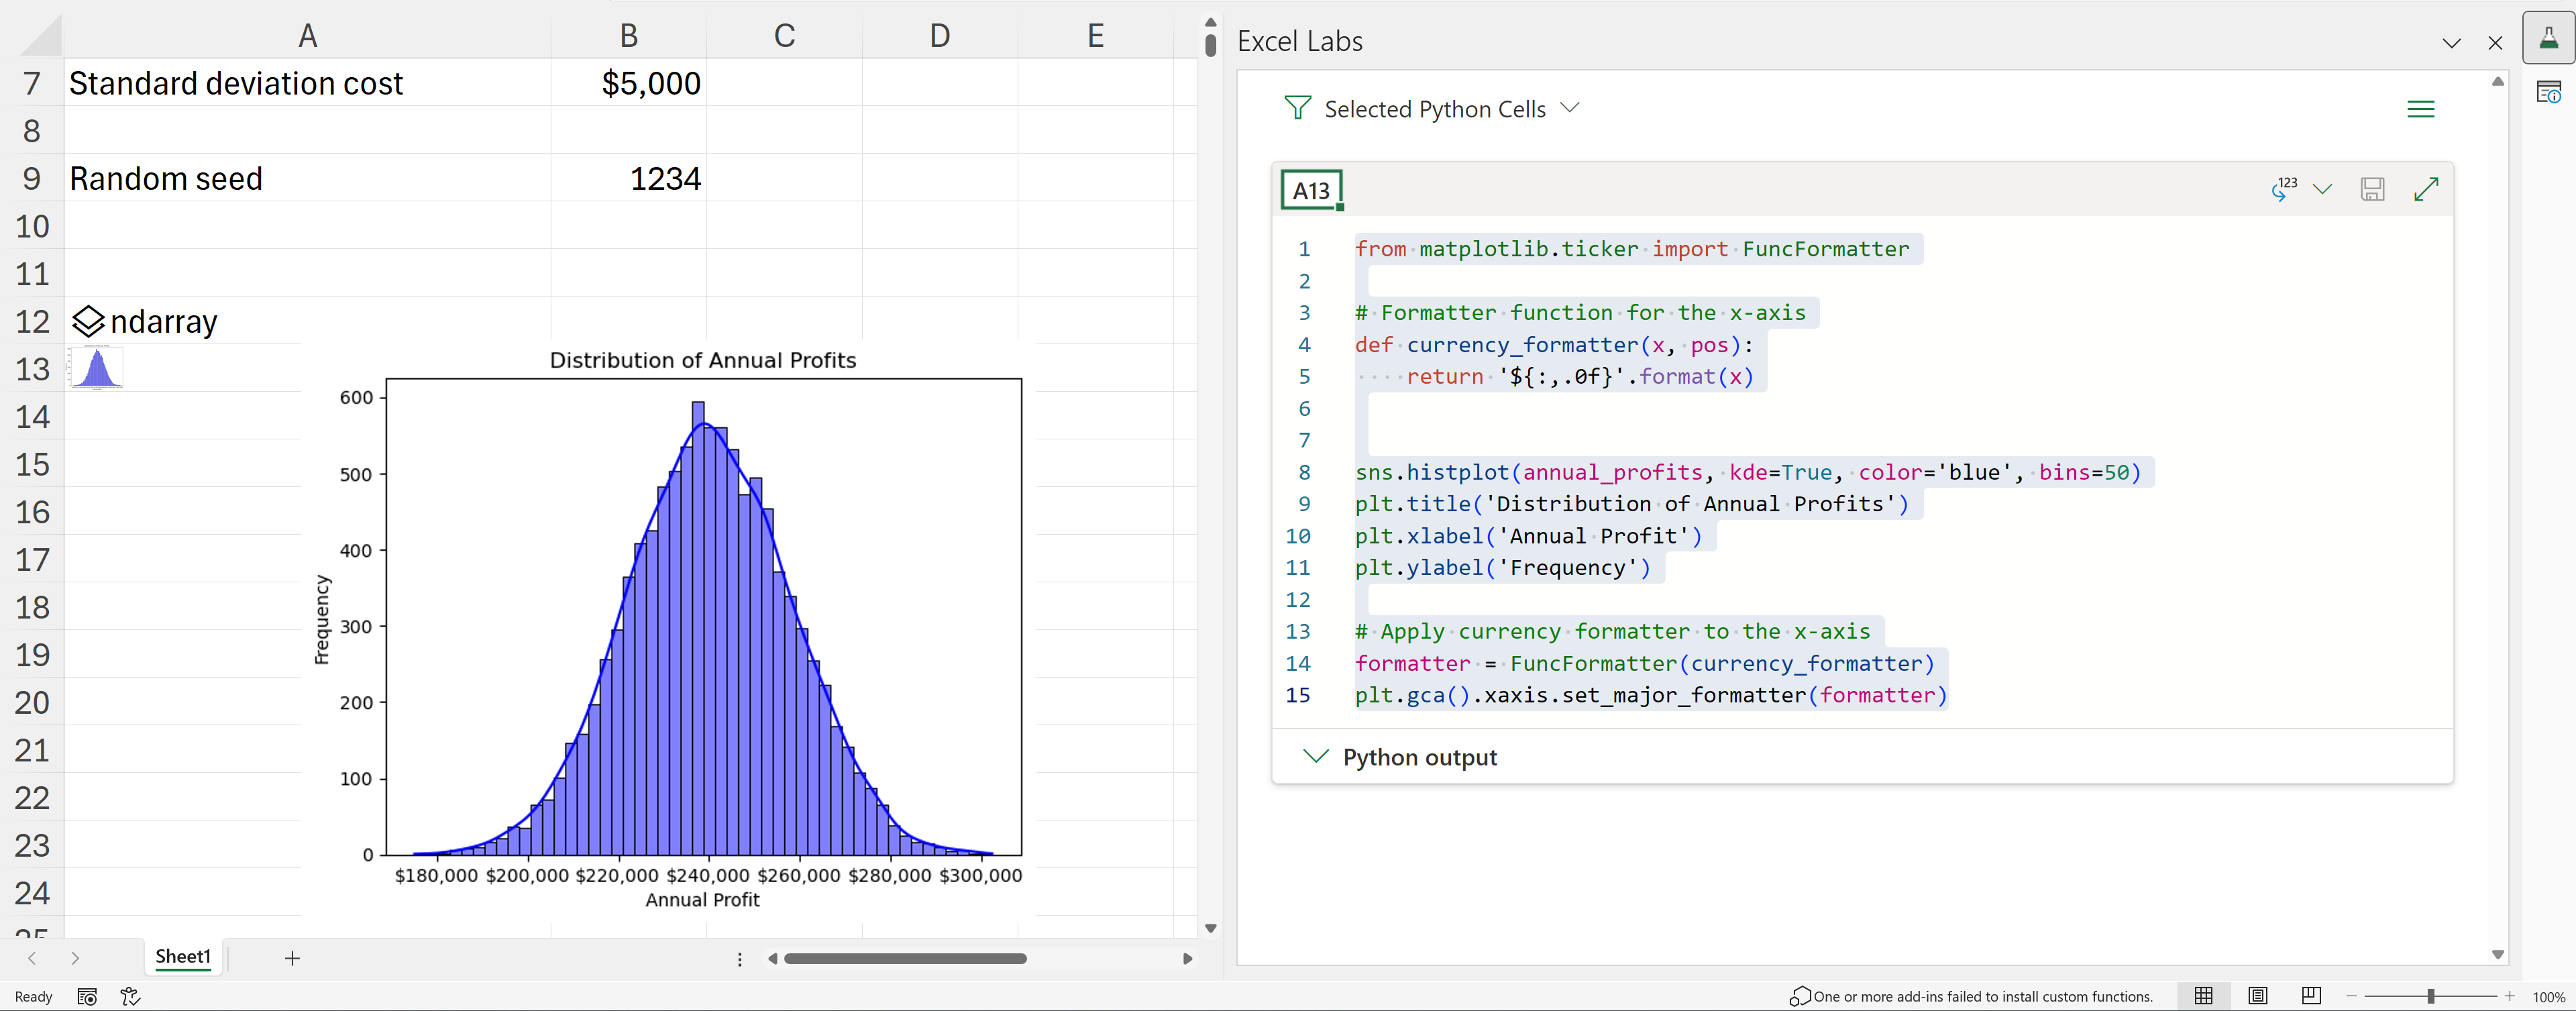
Task: Switch to Normal view
Action: pos(2203,996)
